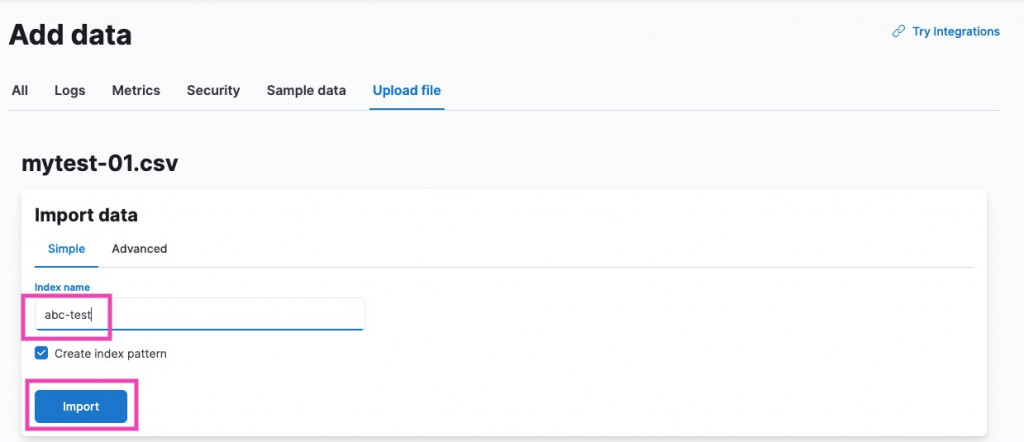The height and width of the screenshot is (442, 1024).
Task: Switch to Simple import settings tab
Action: coord(66,249)
